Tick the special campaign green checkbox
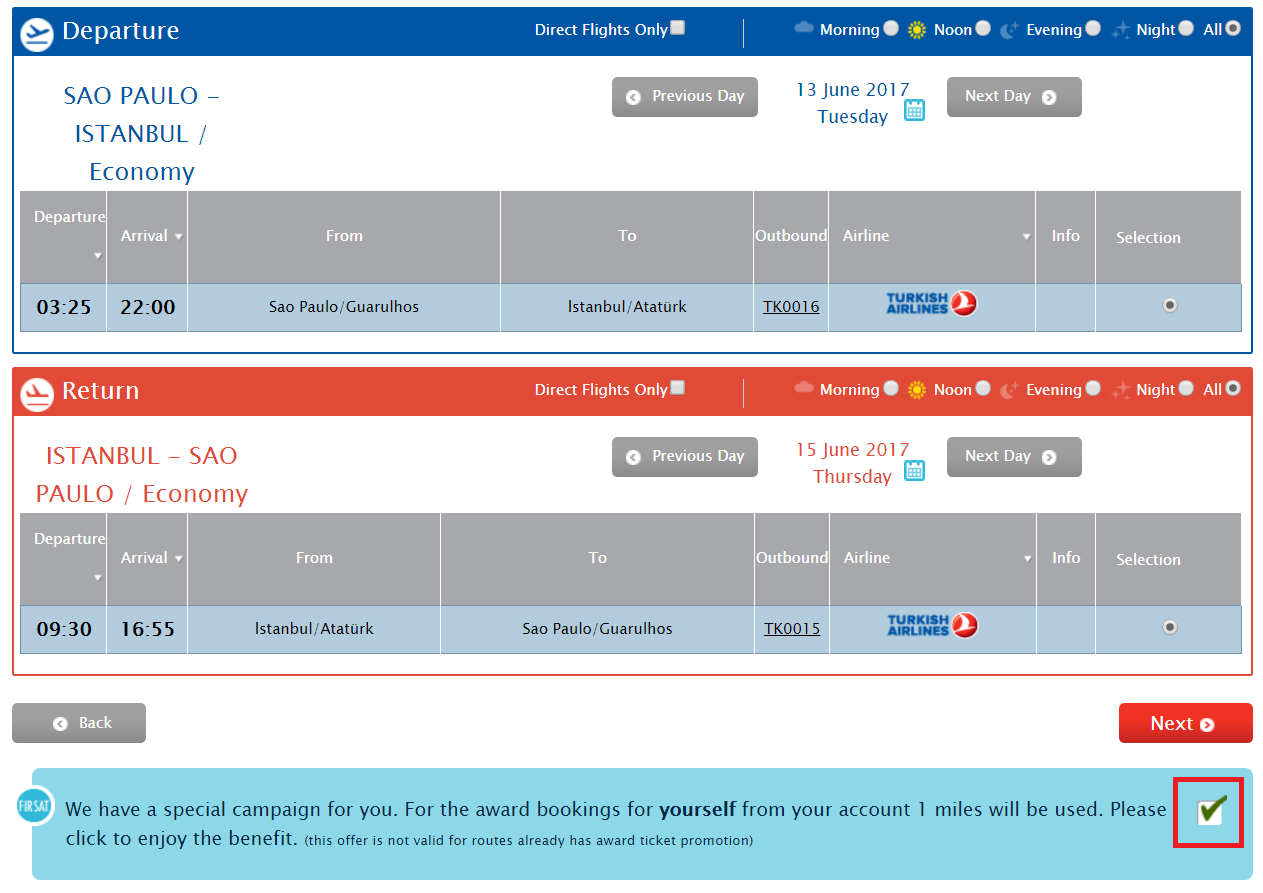This screenshot has height=893, width=1263. coord(1211,811)
